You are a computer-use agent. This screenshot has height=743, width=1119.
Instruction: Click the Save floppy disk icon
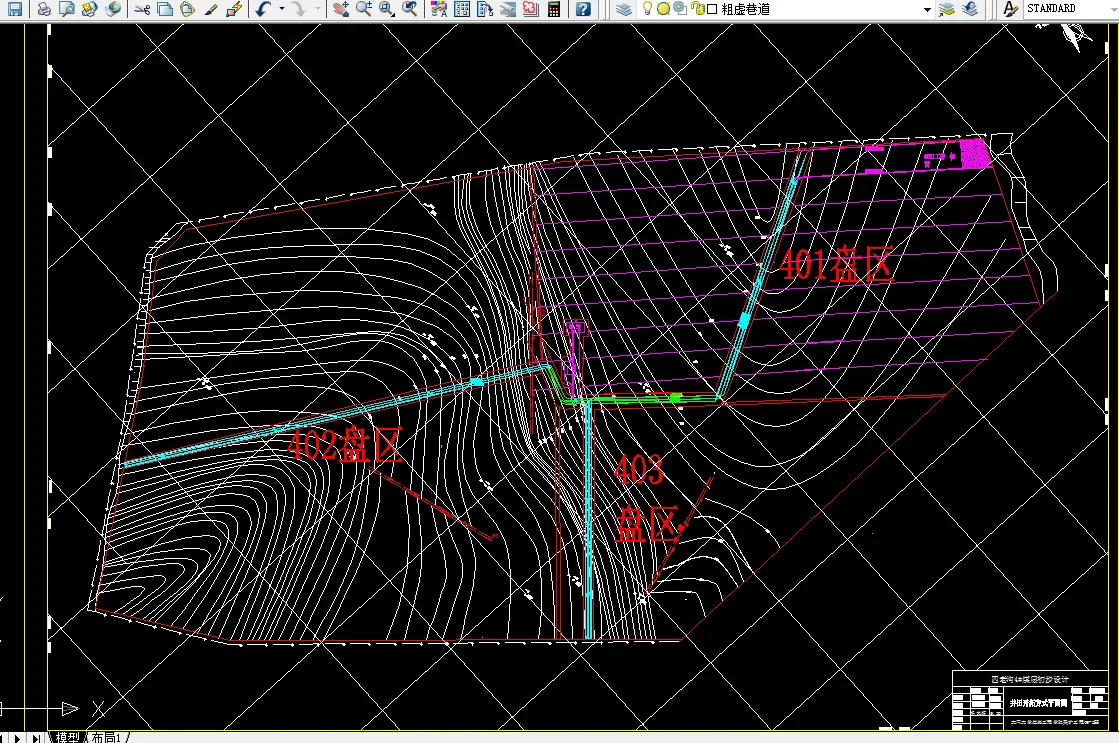tap(14, 9)
